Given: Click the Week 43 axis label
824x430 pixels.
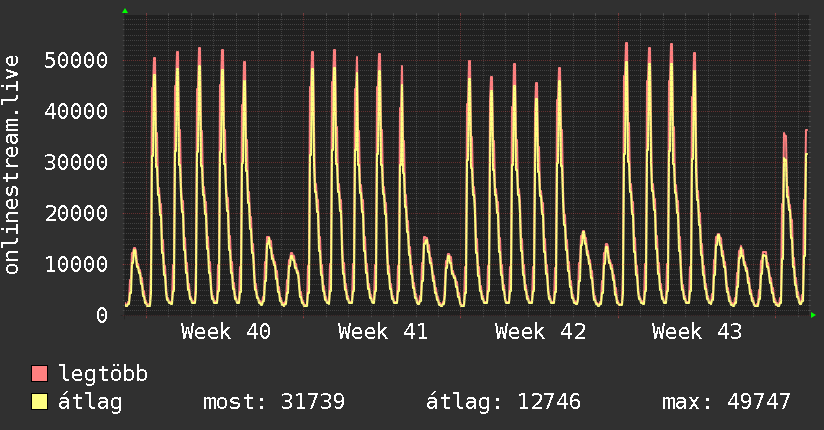Looking at the screenshot, I should pos(697,332).
